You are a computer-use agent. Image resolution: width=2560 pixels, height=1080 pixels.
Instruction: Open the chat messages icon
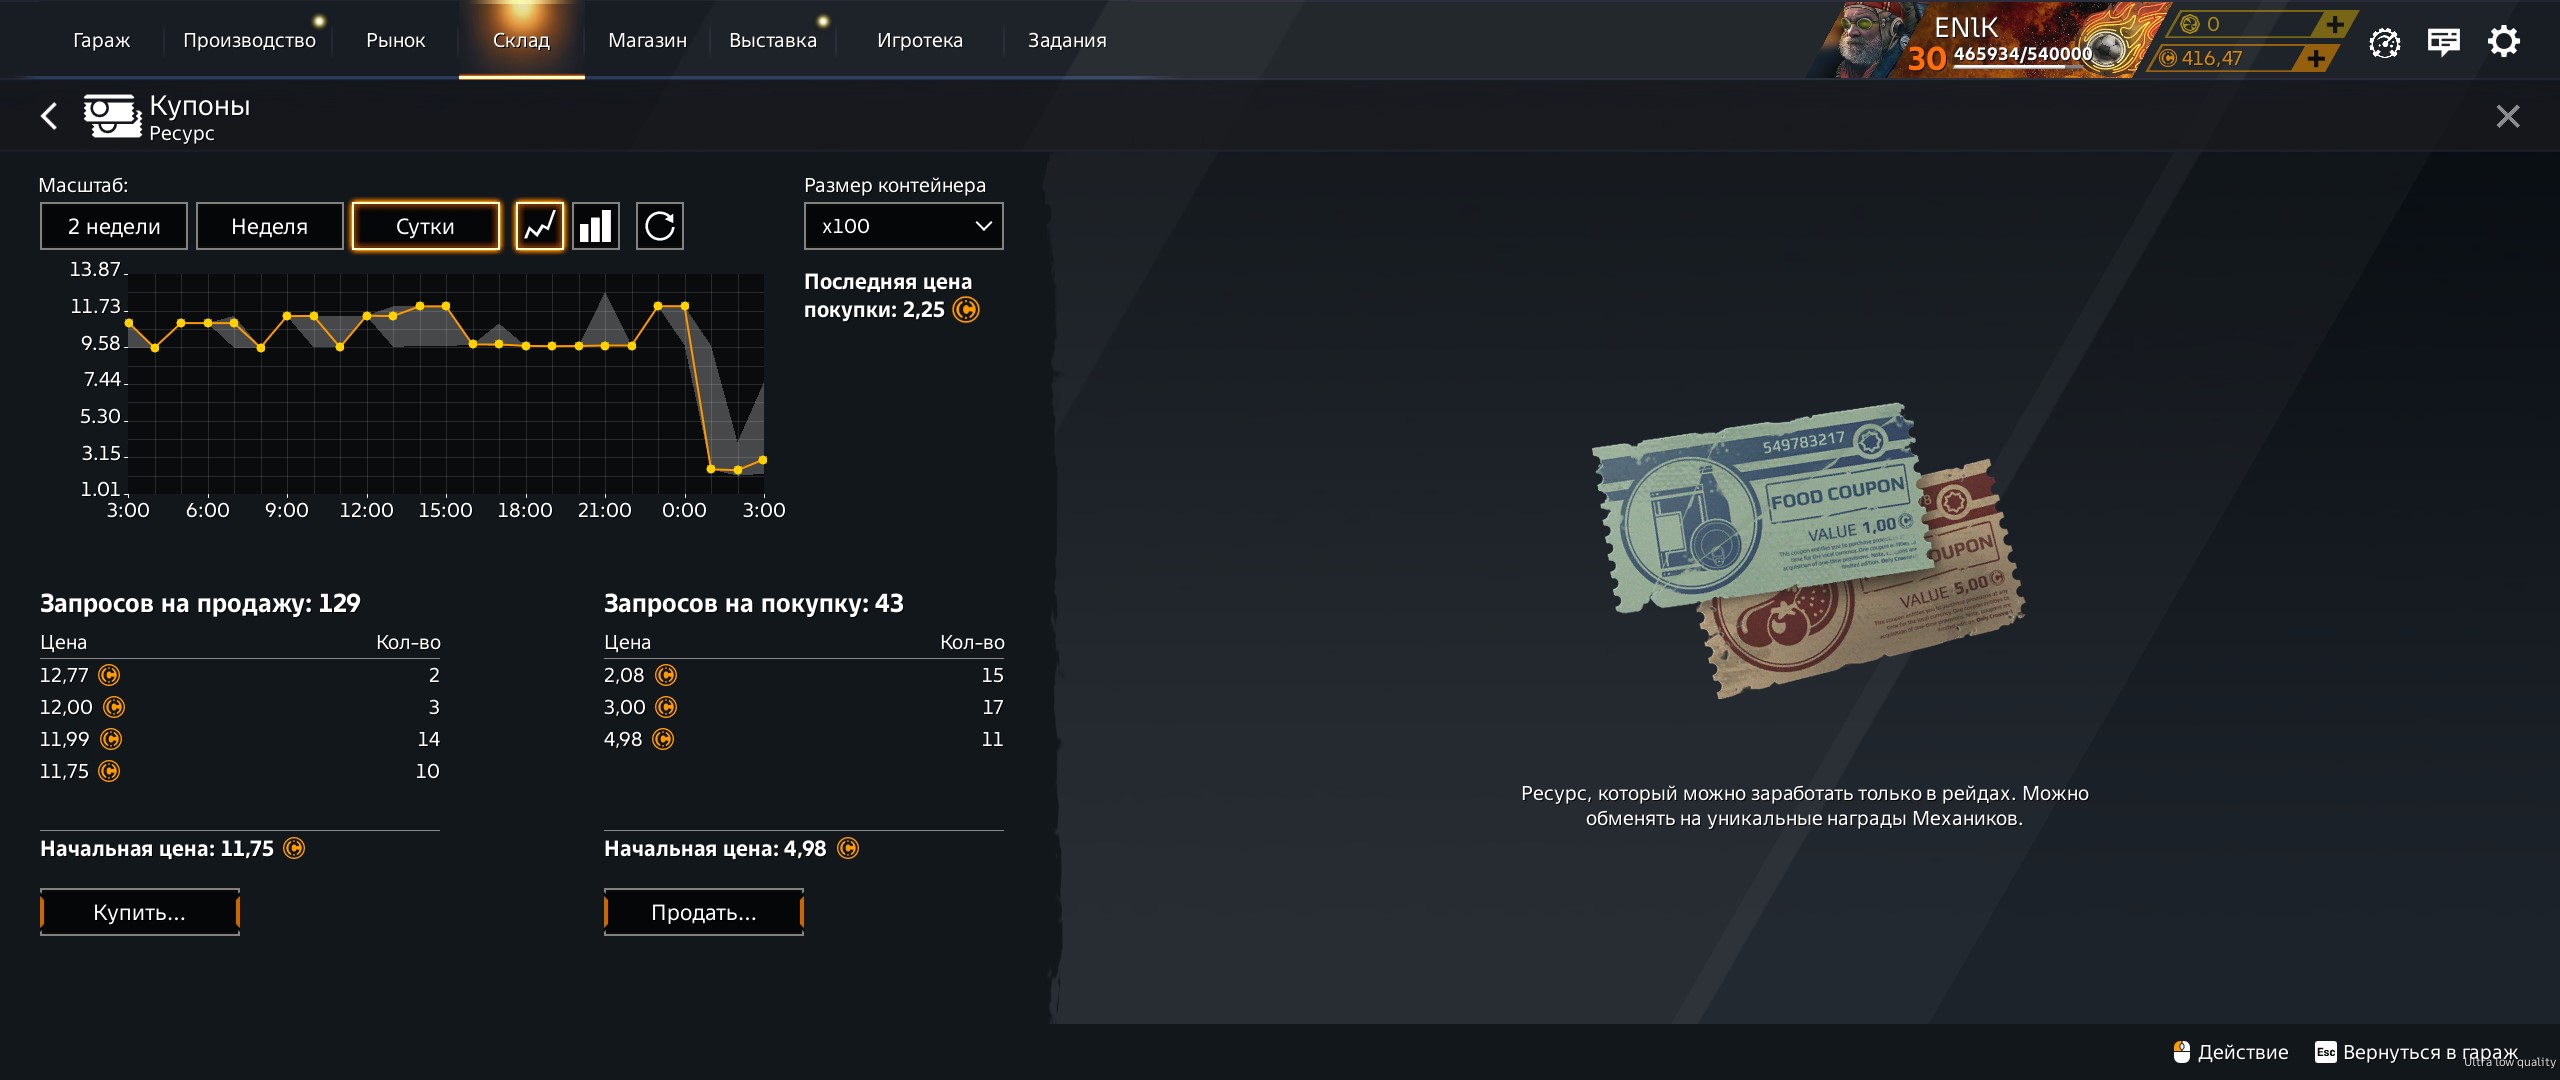[2444, 42]
